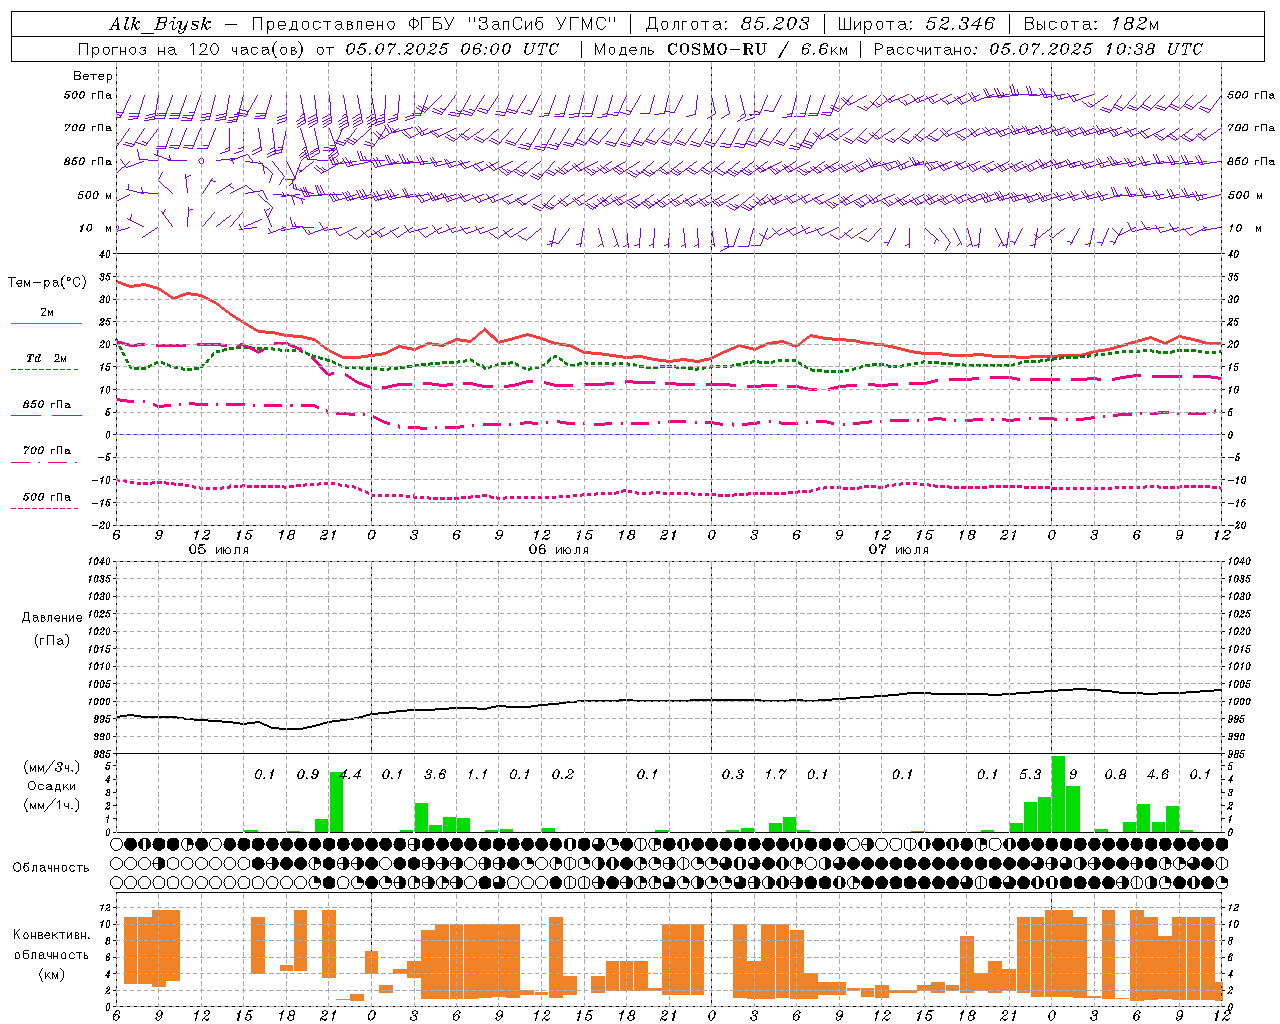The width and height of the screenshot is (1280, 1024).
Task: Click the Давление panel label
Action: tap(52, 617)
